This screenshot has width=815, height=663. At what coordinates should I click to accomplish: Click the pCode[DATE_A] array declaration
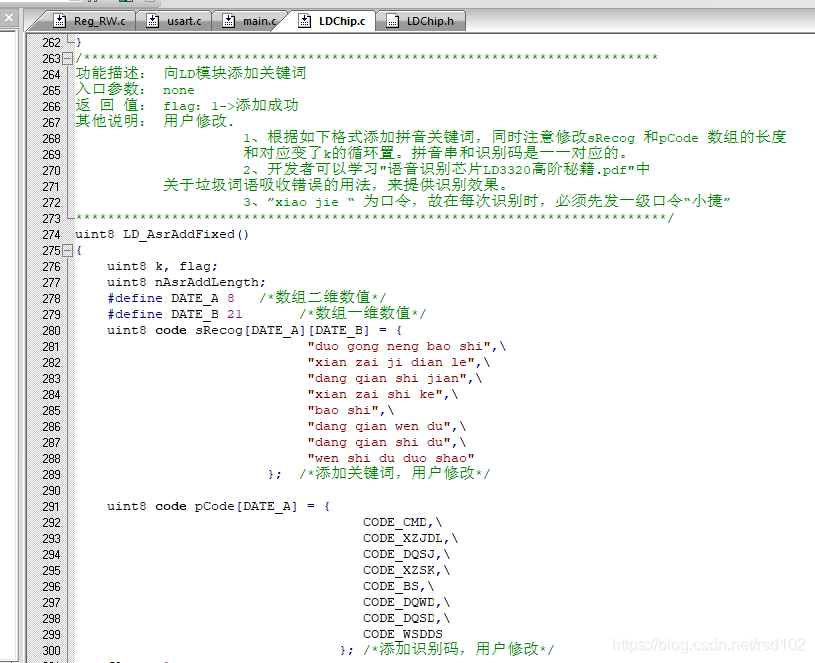(x=218, y=507)
